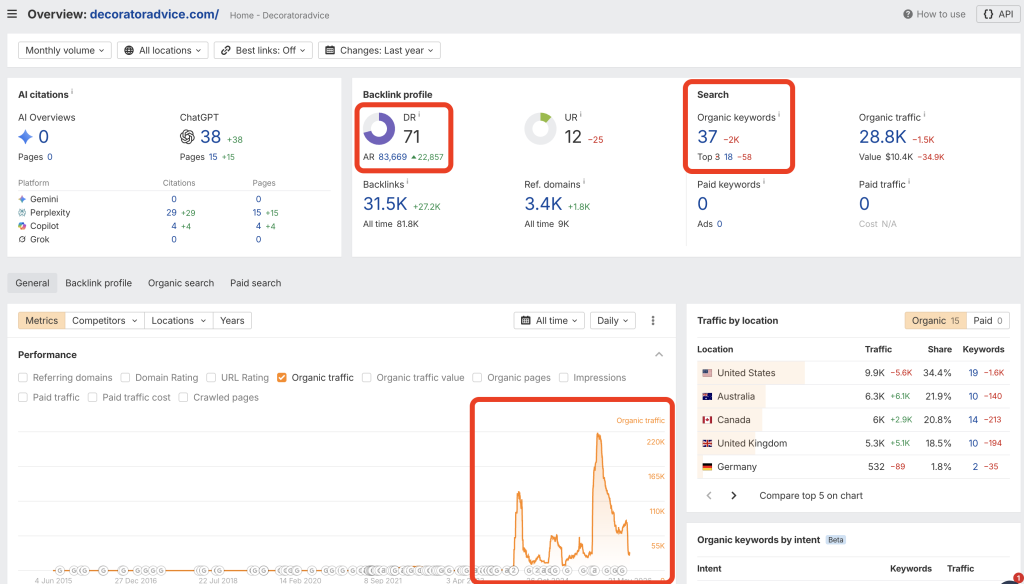Image resolution: width=1024 pixels, height=584 pixels.
Task: Enable the Domain Rating checkbox
Action: 125,378
